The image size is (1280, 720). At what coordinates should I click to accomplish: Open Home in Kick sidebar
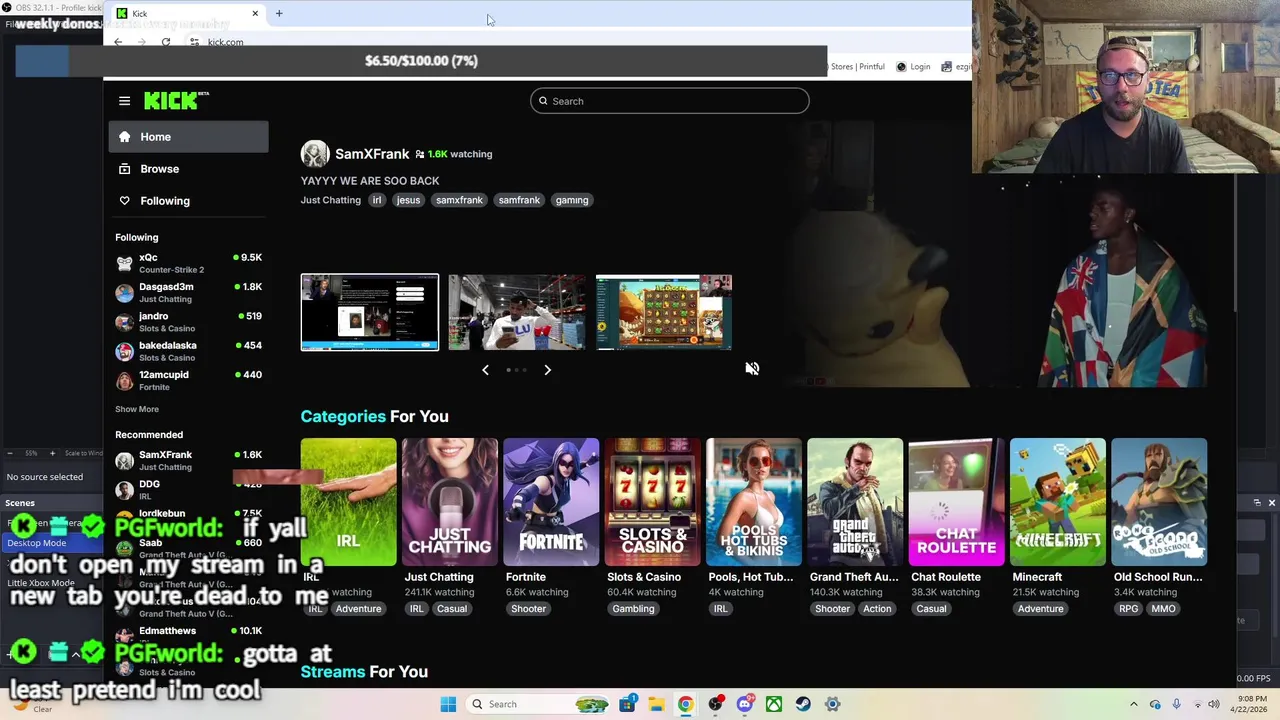pos(188,137)
